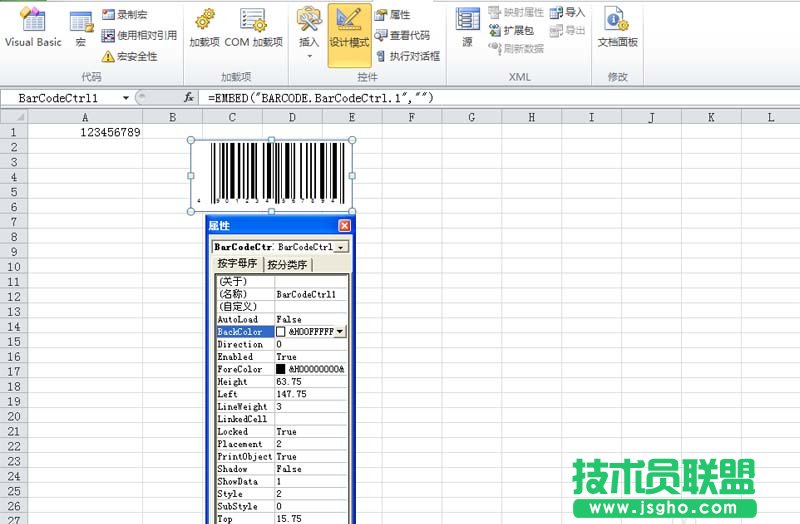Image resolution: width=800 pixels, height=524 pixels.
Task: Select SubStyle property row
Action: coord(282,507)
